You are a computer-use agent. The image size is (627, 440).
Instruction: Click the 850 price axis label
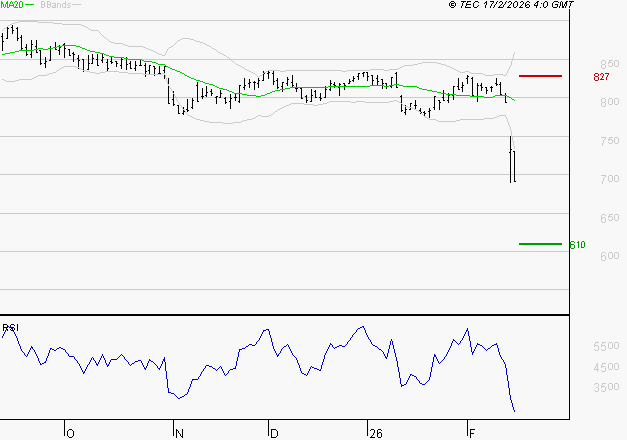(x=610, y=64)
